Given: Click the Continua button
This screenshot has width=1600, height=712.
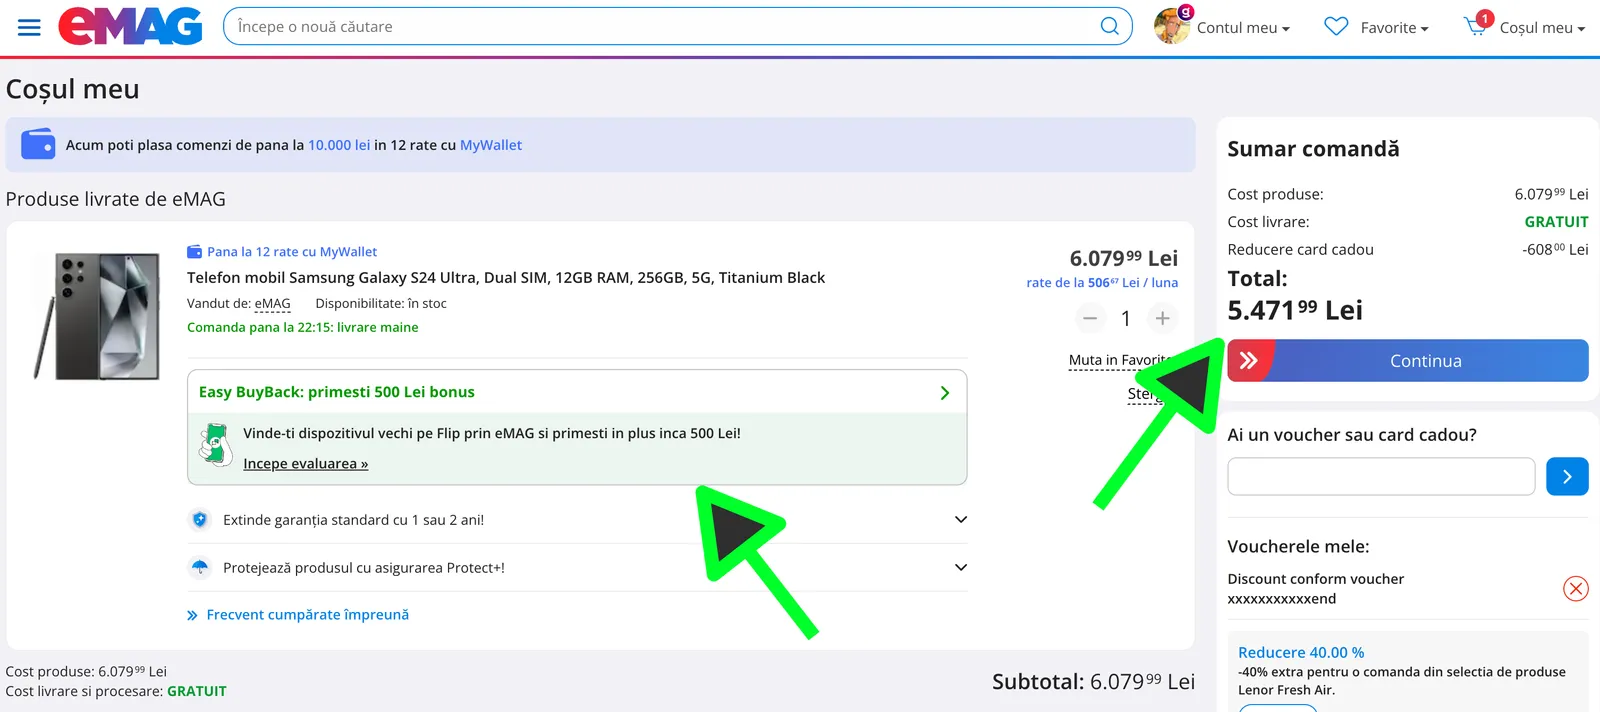Looking at the screenshot, I should [x=1408, y=361].
